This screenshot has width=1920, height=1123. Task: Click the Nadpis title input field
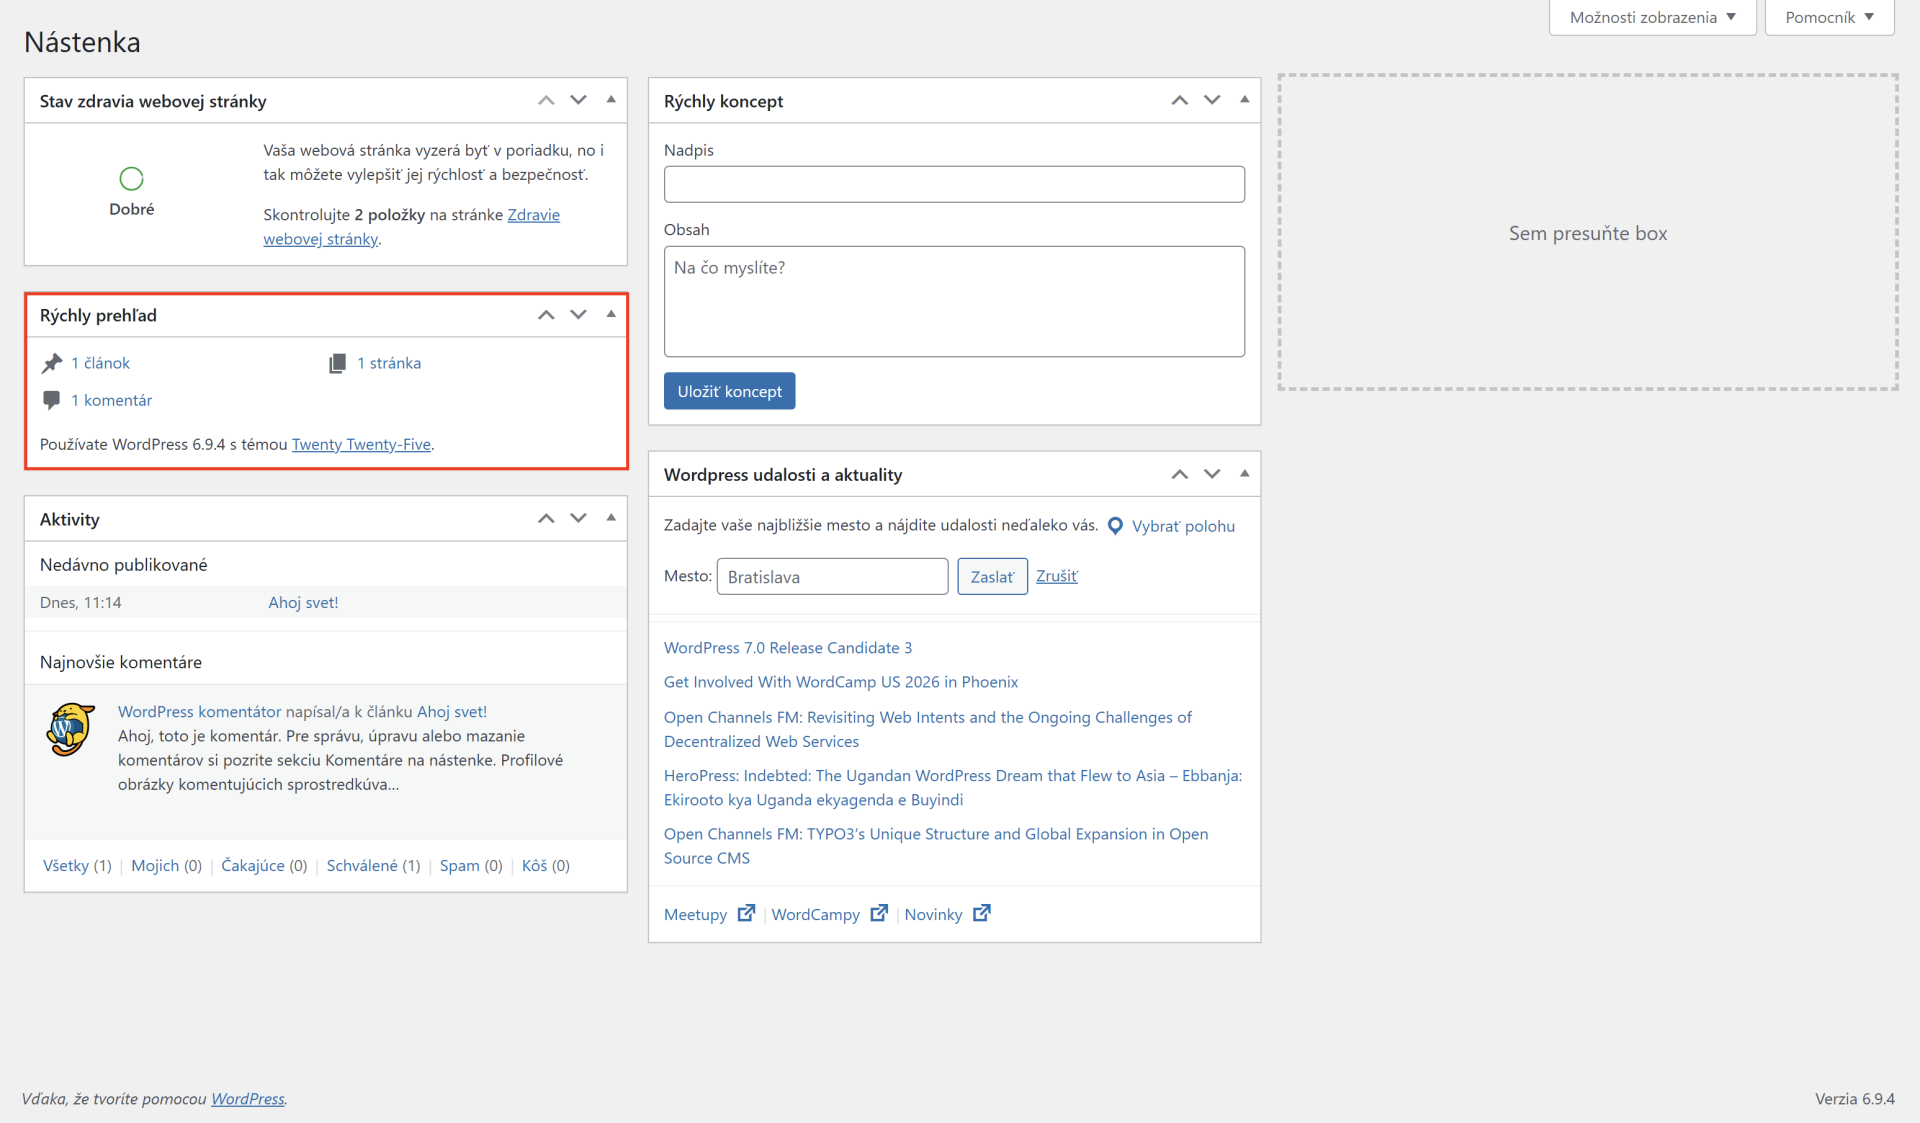954,184
